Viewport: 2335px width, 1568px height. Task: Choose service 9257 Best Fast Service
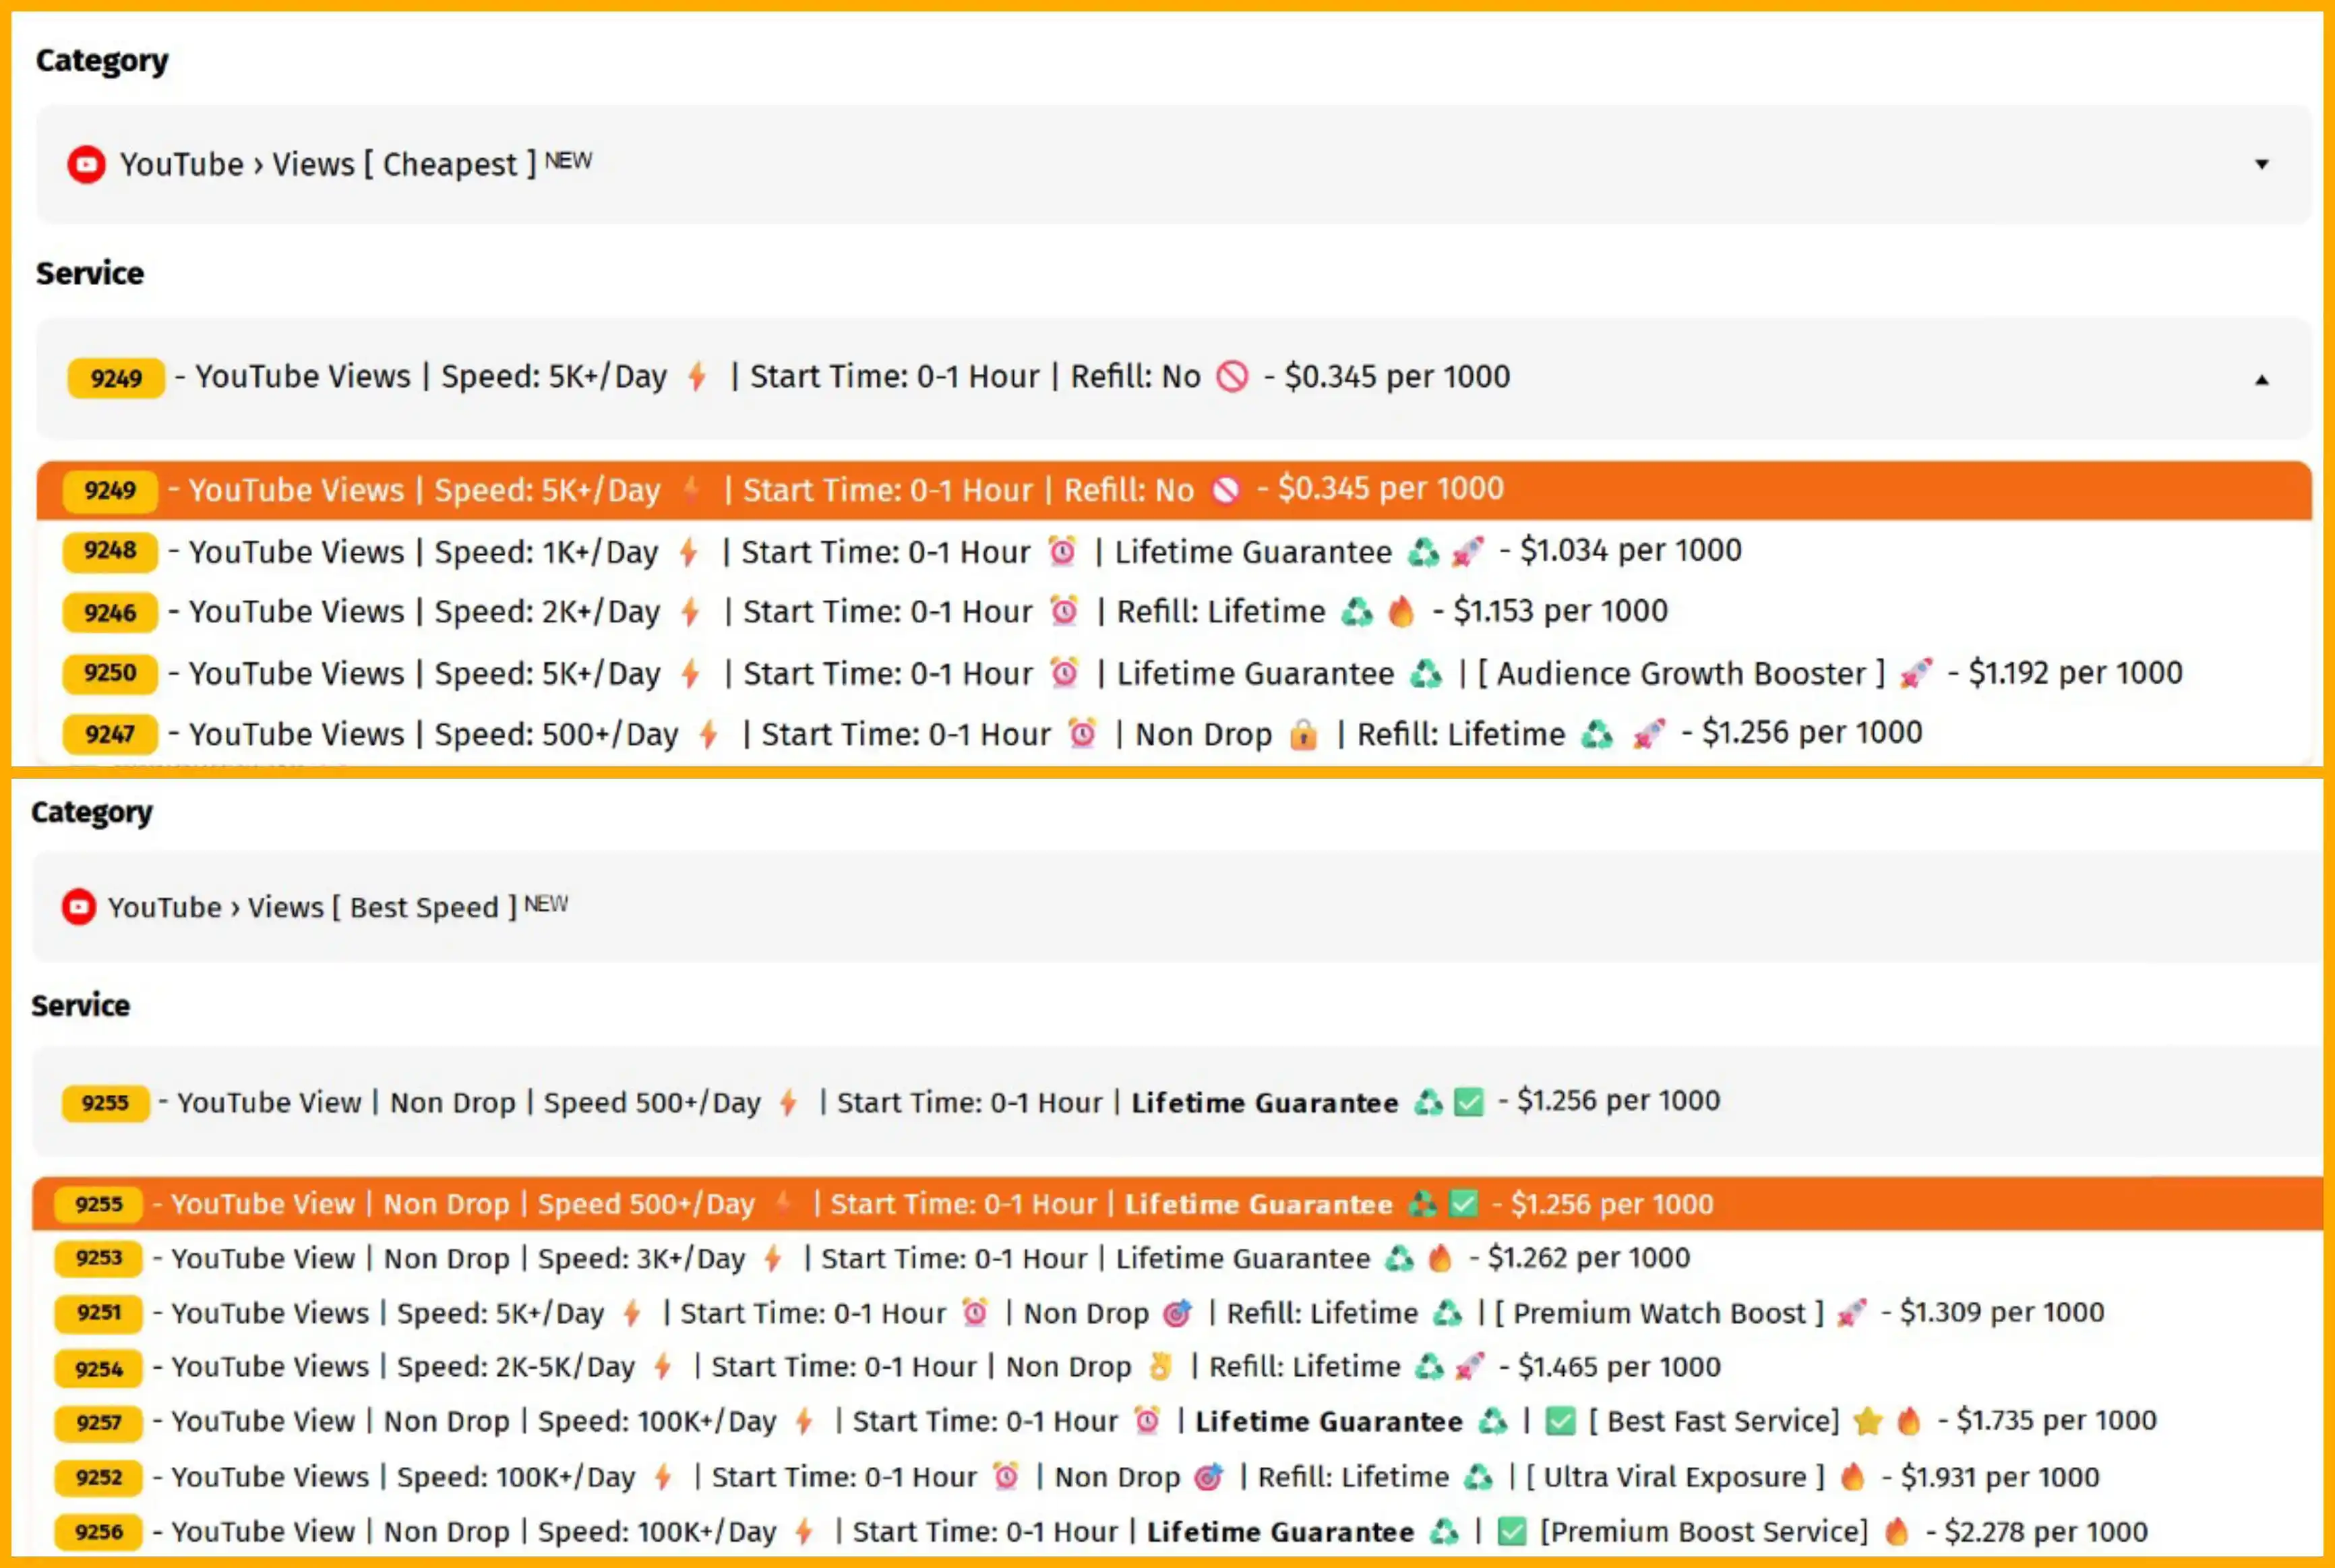[x=1177, y=1422]
